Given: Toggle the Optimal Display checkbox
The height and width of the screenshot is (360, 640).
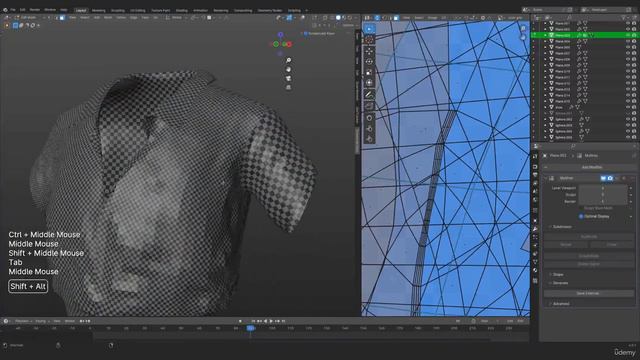Looking at the screenshot, I should [x=581, y=216].
